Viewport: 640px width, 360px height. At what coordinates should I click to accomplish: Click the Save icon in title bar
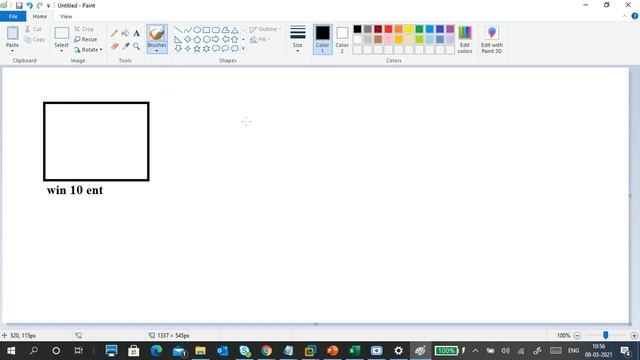19,5
